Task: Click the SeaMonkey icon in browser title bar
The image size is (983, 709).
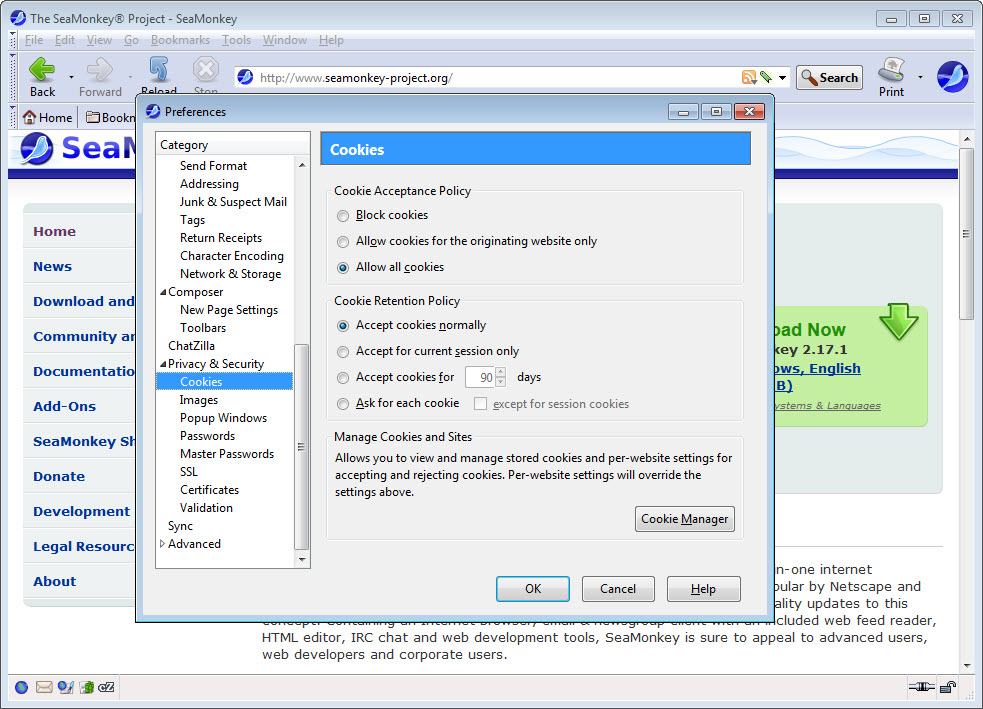Action: click(x=18, y=18)
